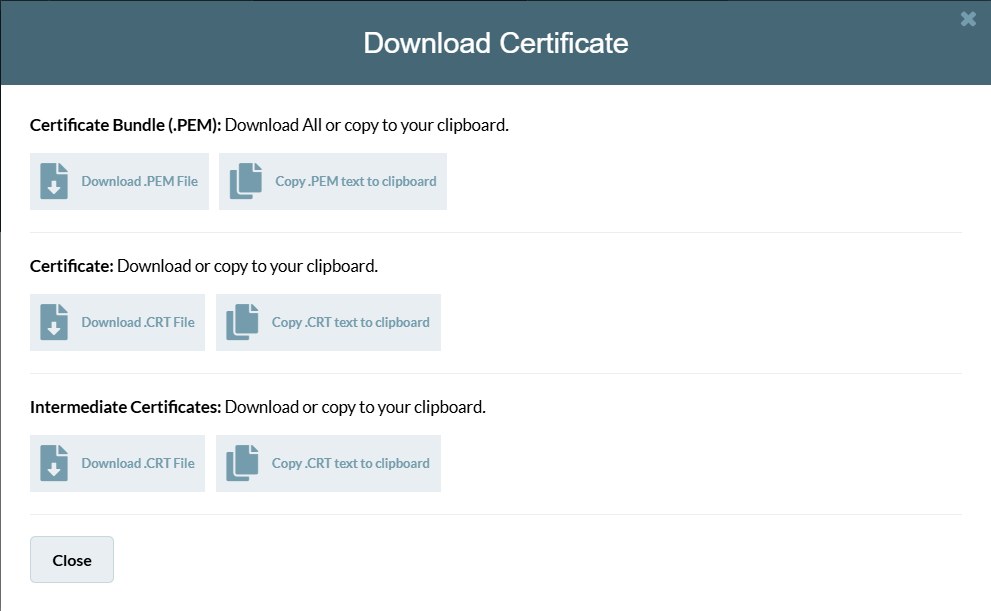
Task: Download the Certificate .CRT file
Action: [x=138, y=323]
